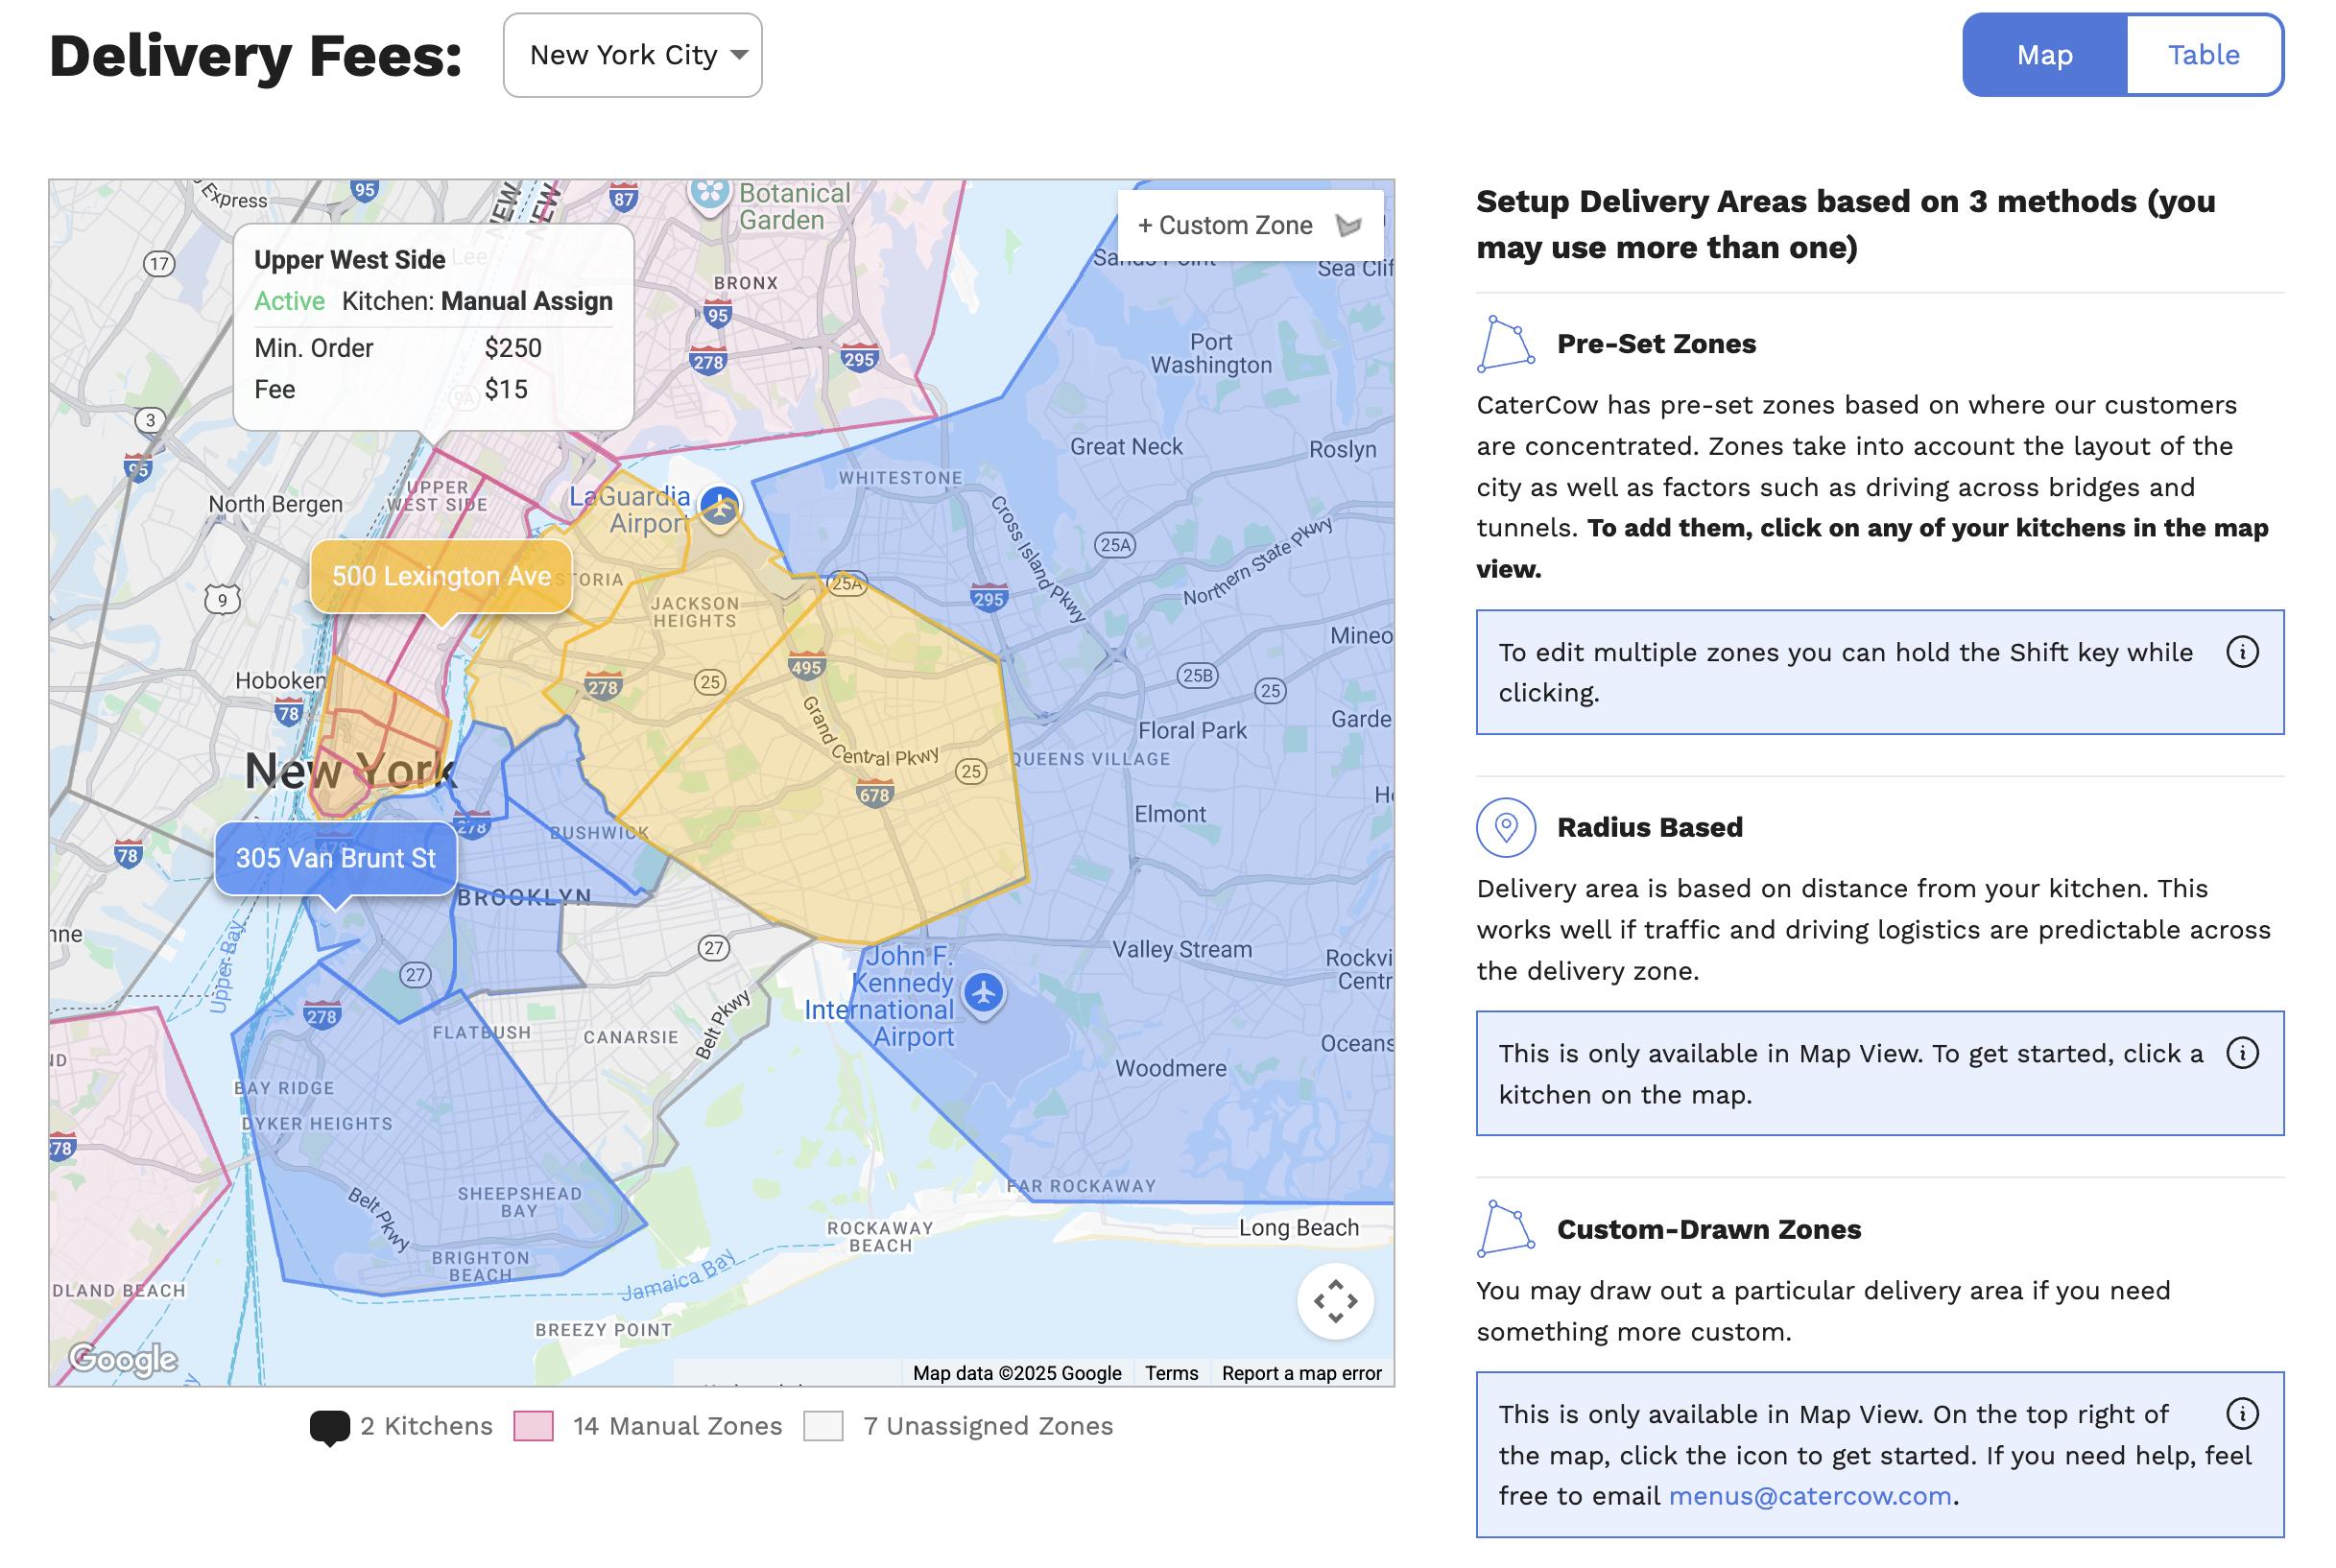The image size is (2336, 1568).
Task: Click the info icon in Shift key tip
Action: pos(2242,652)
